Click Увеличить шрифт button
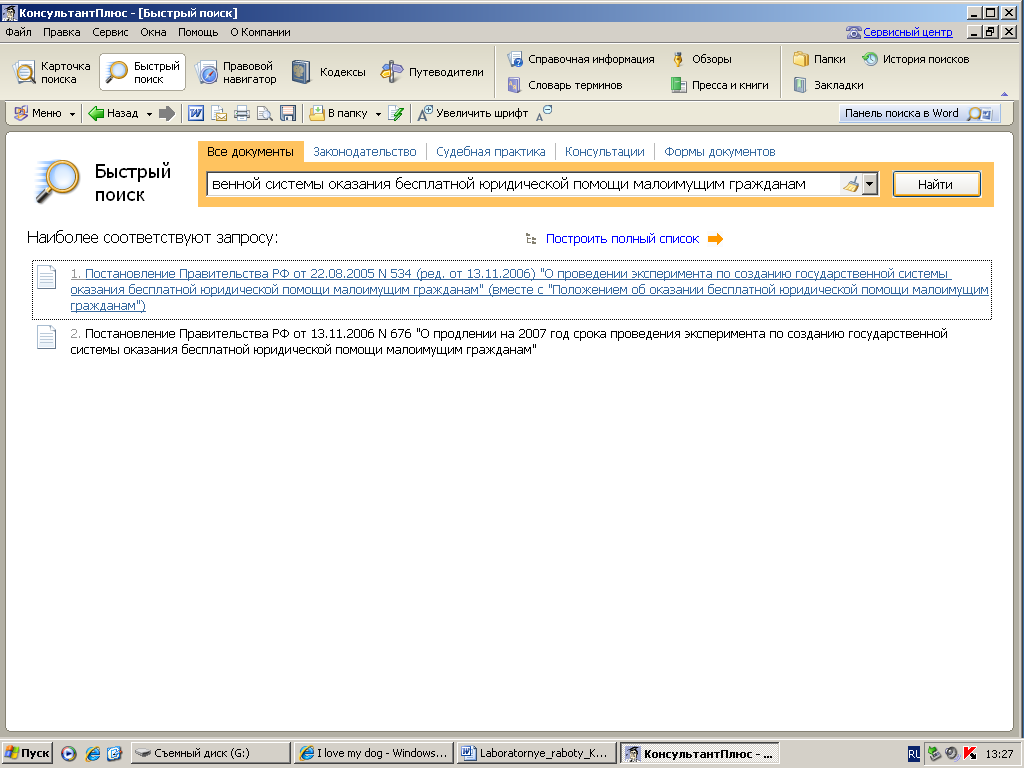The width and height of the screenshot is (1024, 768). point(473,113)
